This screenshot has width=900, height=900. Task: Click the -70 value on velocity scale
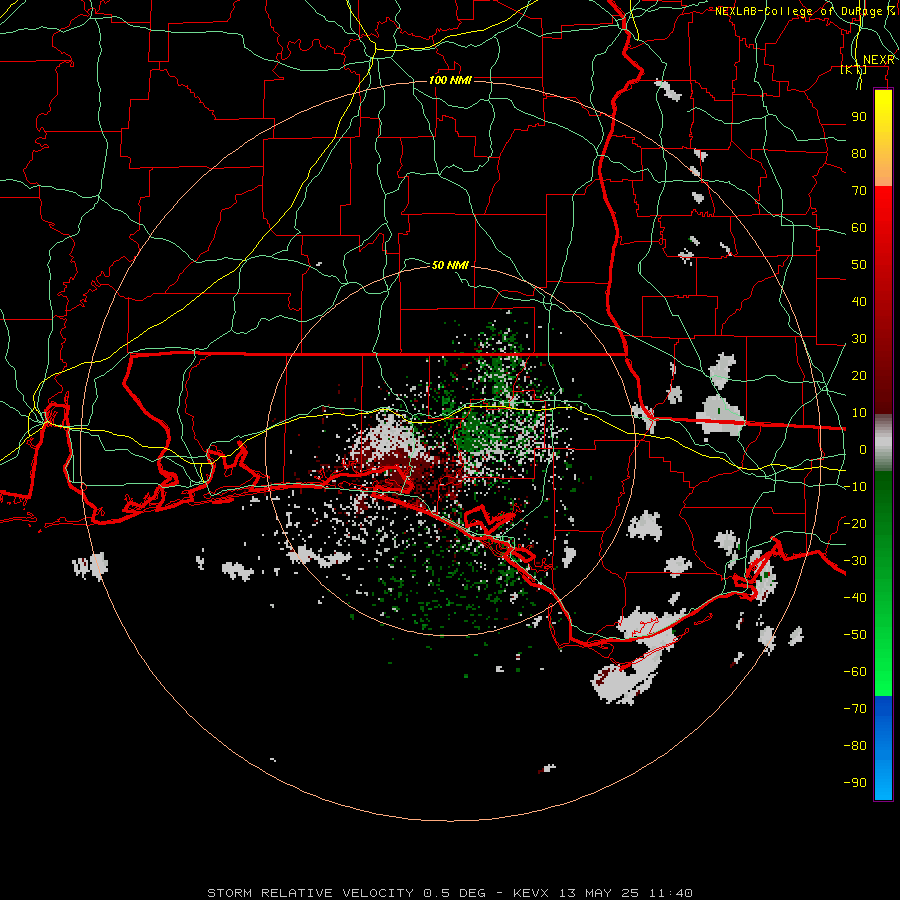[855, 709]
